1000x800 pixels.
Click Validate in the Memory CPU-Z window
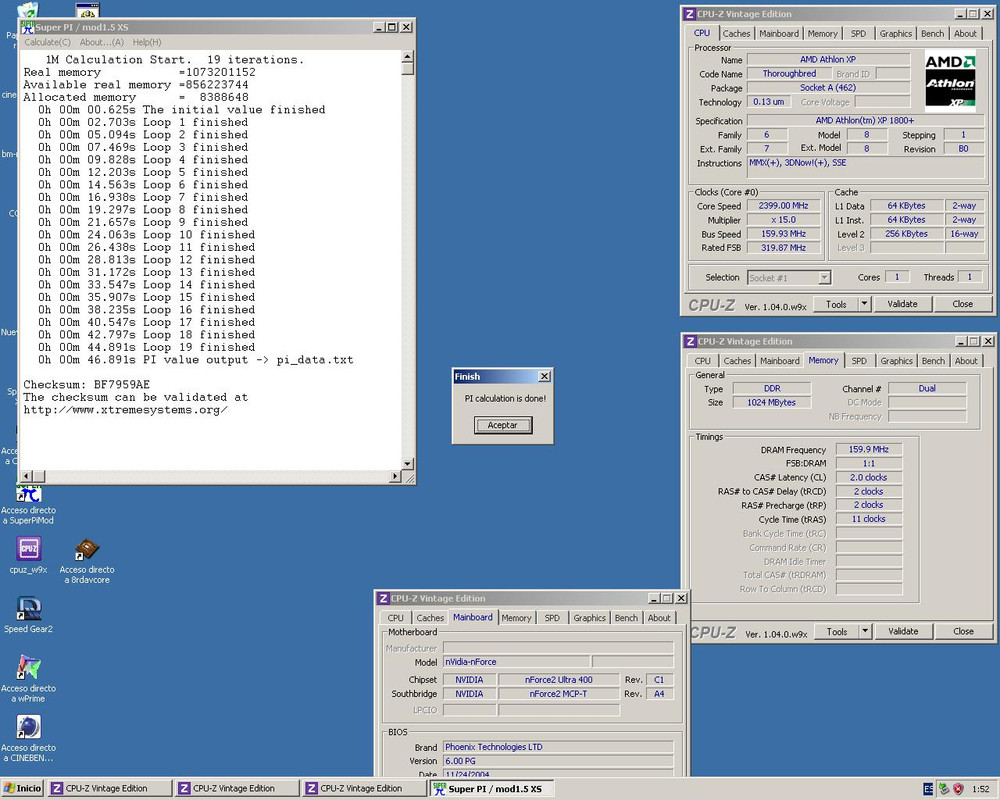coord(903,632)
